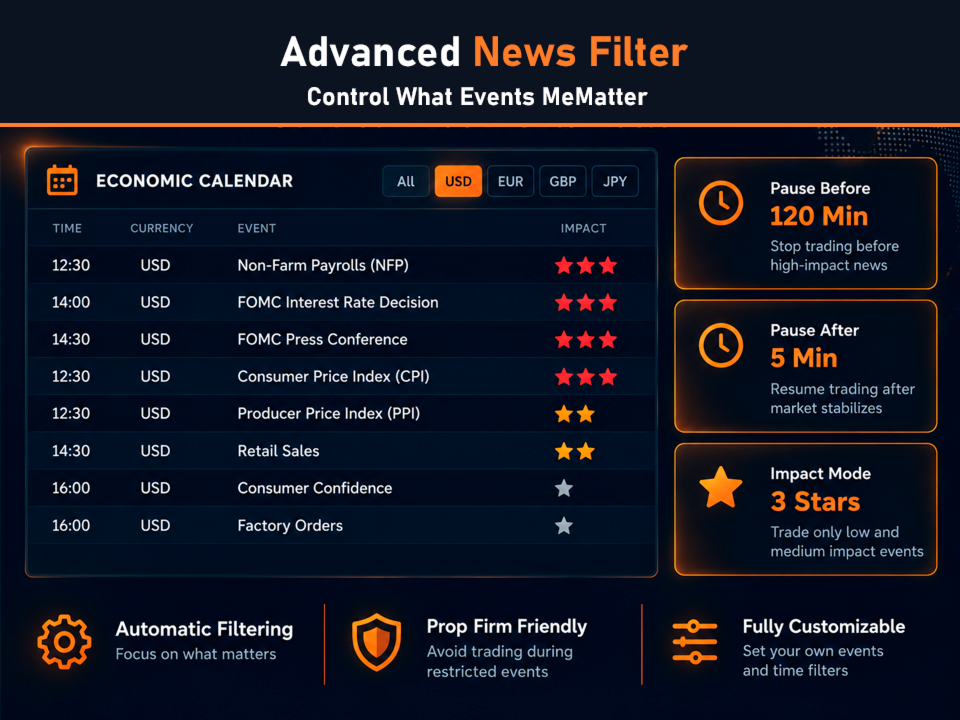Click the Pause Before clock icon
The width and height of the screenshot is (960, 720).
(721, 203)
